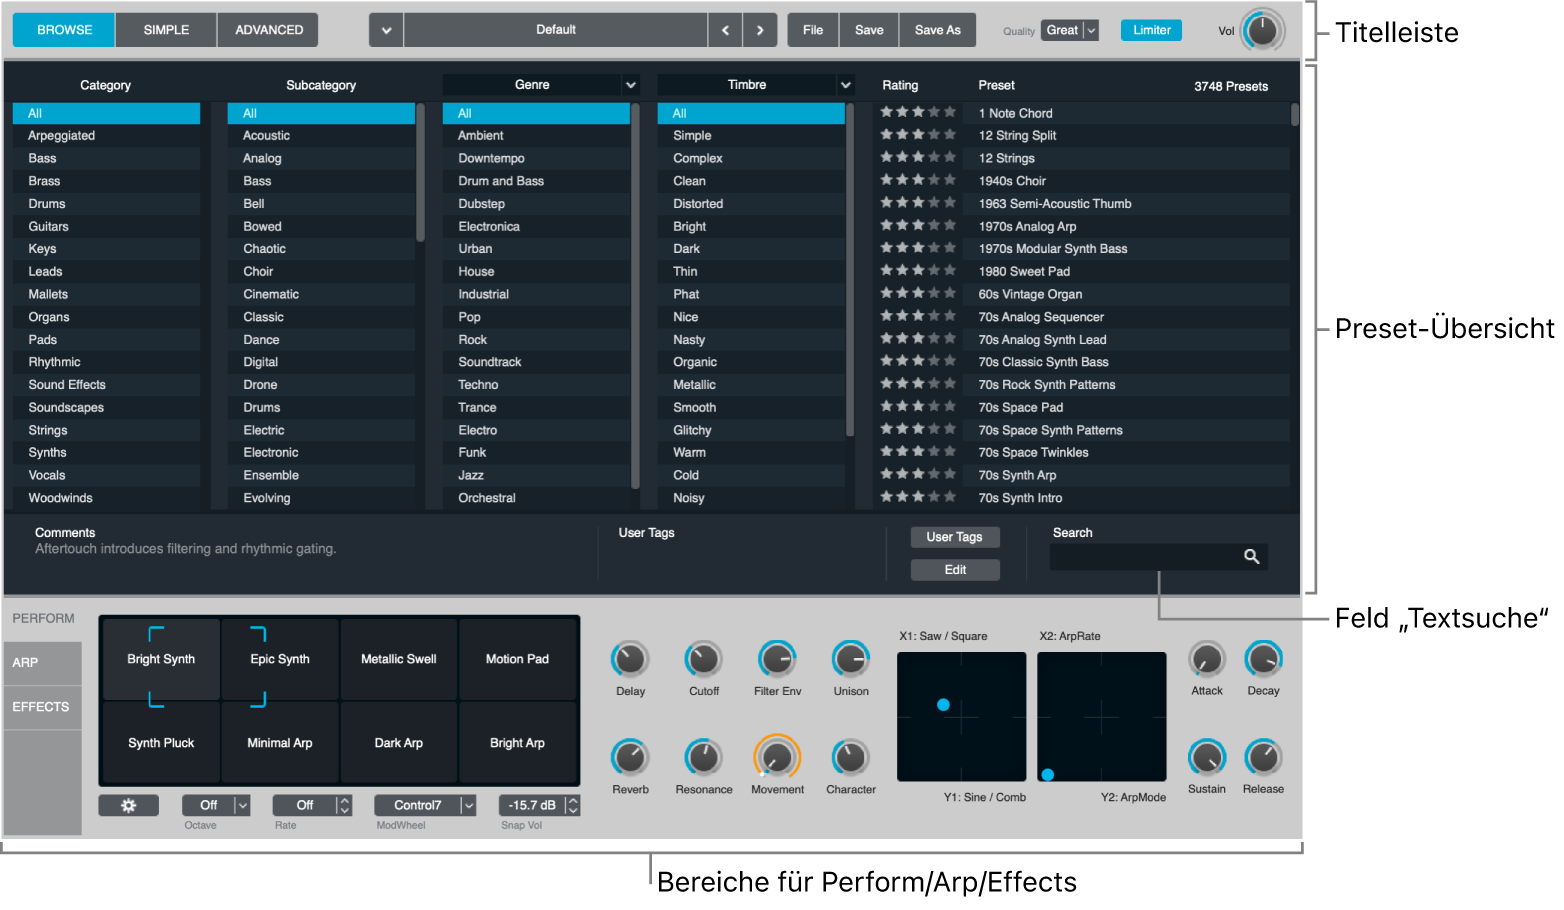
Task: Go to next preset with right arrow
Action: [x=760, y=30]
